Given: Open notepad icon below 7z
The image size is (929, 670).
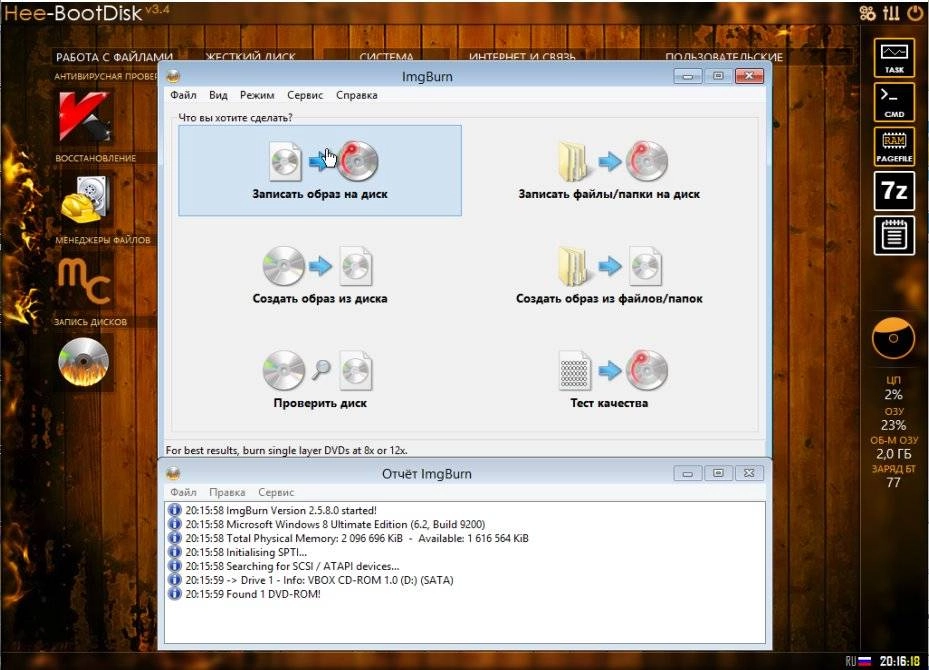Looking at the screenshot, I should pos(894,236).
